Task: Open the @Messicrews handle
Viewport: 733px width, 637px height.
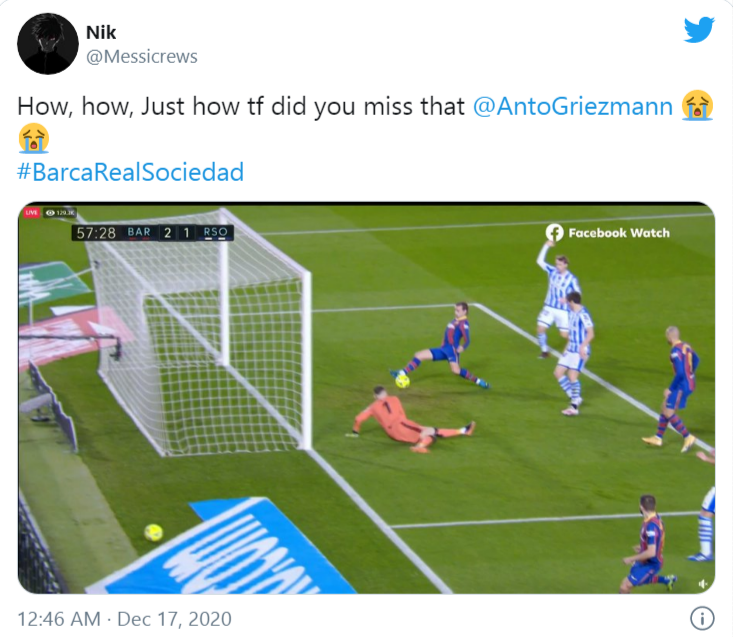Action: click(x=142, y=57)
